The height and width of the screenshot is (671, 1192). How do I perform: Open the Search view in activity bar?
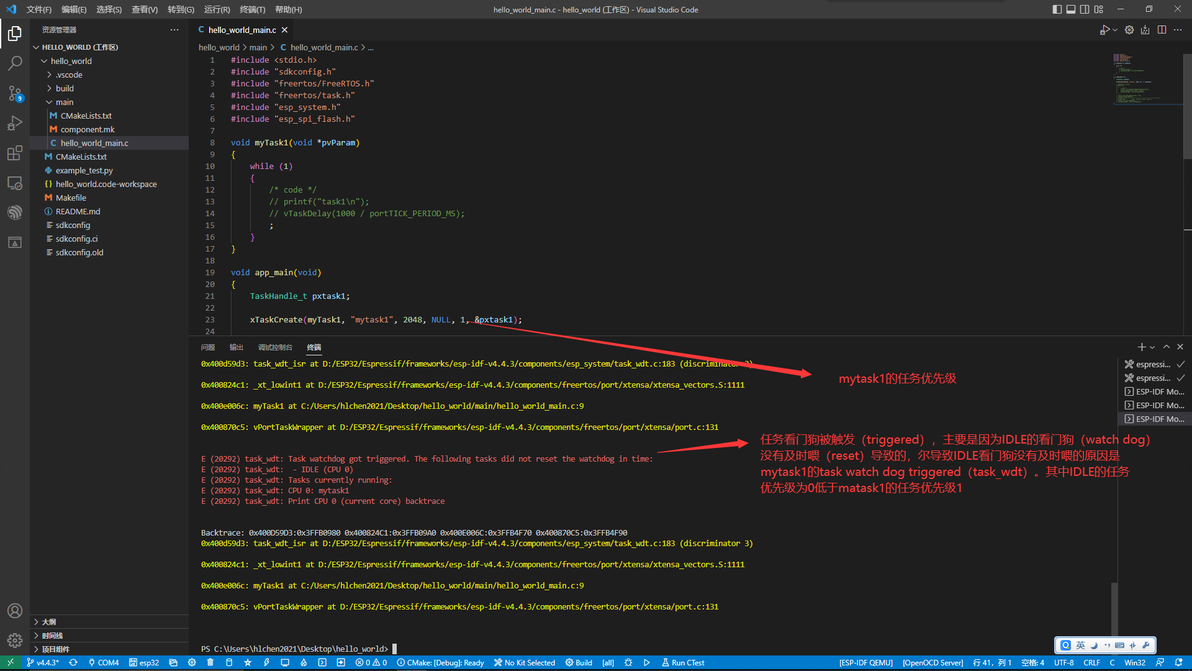14,63
